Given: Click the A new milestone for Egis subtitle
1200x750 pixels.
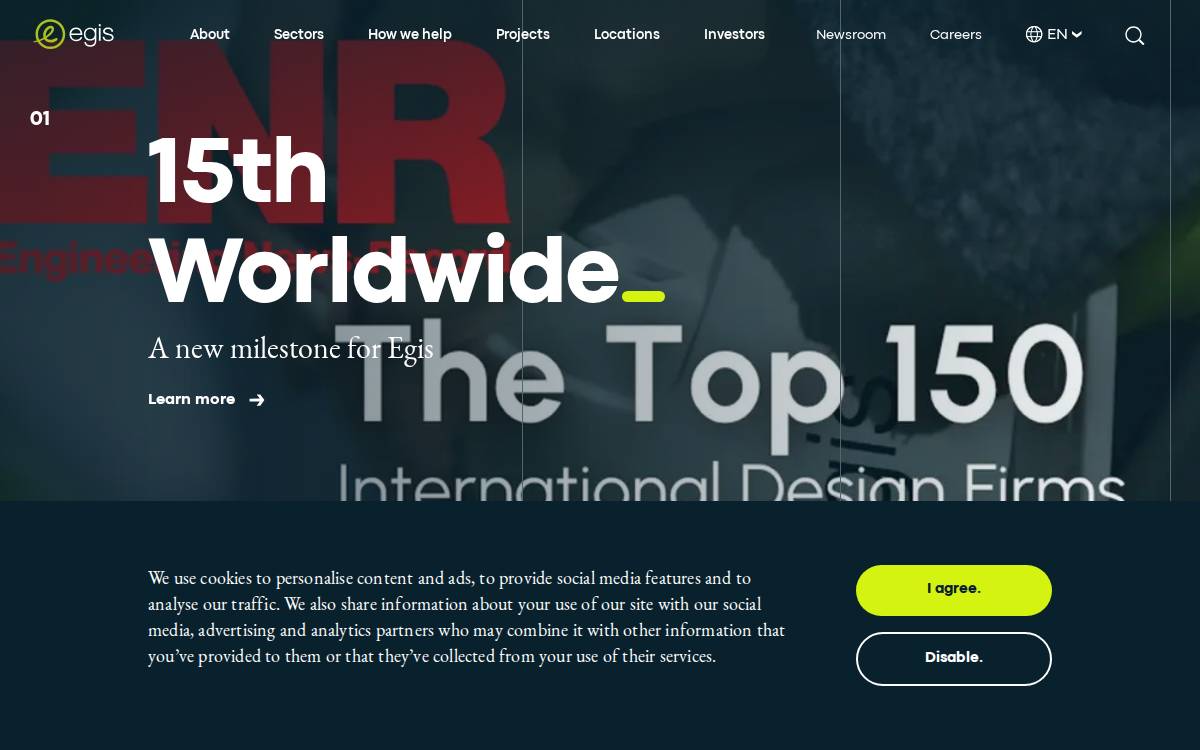Looking at the screenshot, I should 291,348.
